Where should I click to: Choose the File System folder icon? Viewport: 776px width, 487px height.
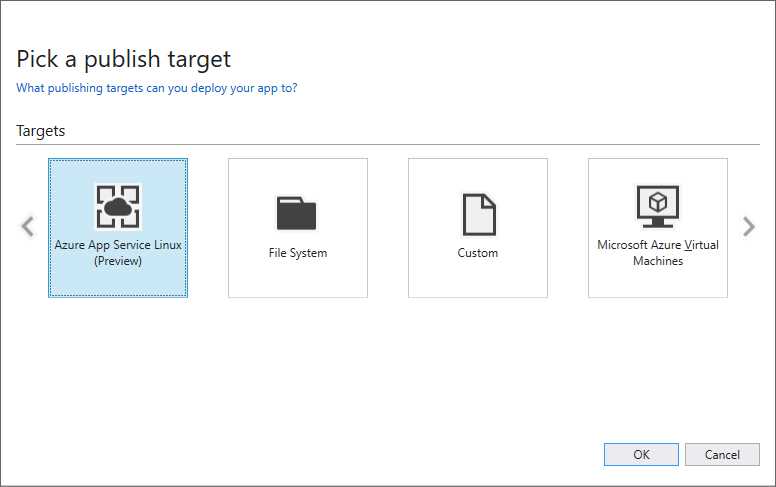coord(296,213)
